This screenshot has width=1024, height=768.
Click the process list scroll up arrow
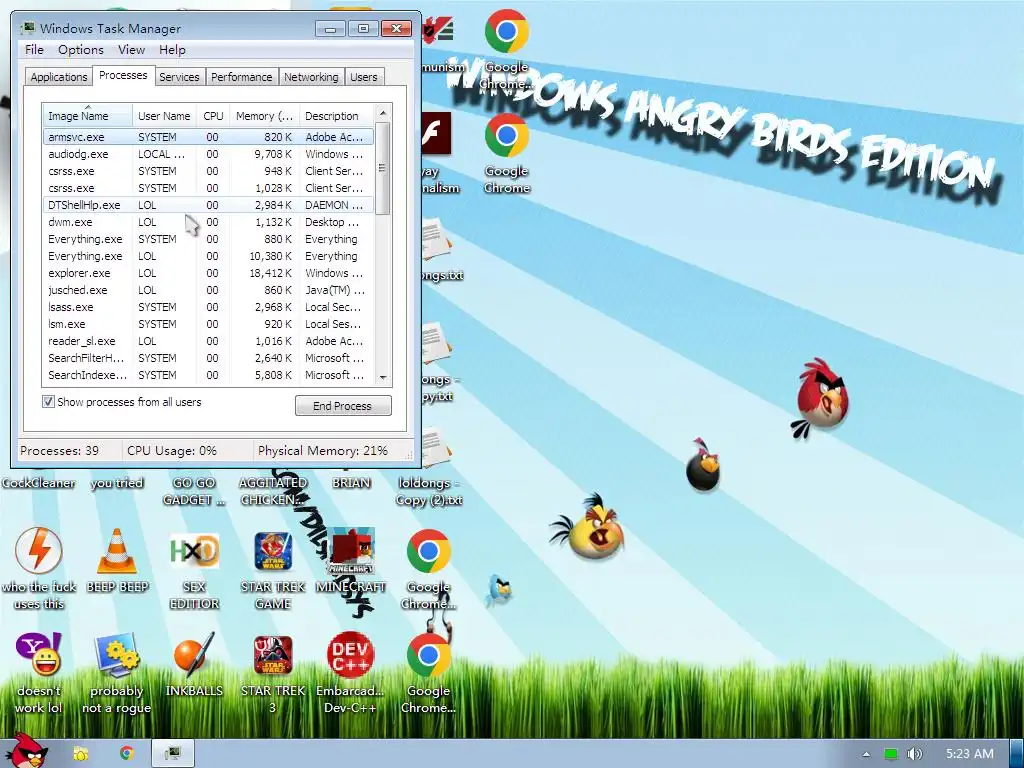[x=383, y=113]
